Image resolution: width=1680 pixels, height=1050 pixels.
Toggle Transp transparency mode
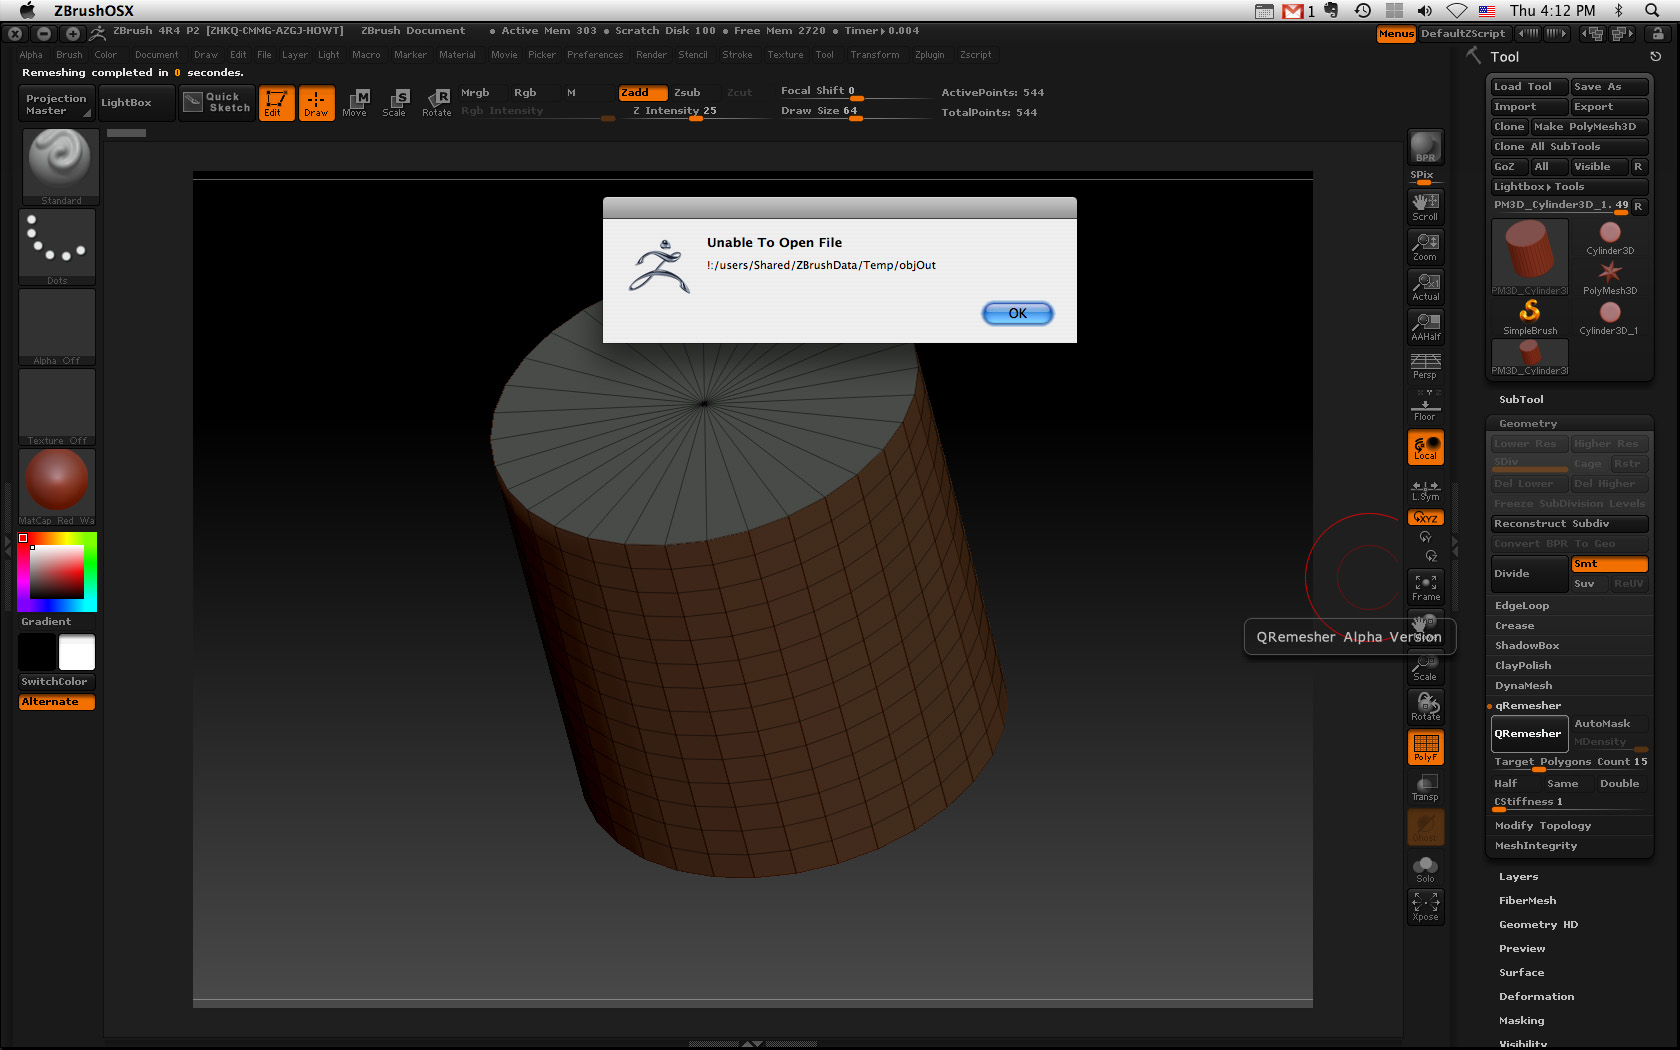1425,787
